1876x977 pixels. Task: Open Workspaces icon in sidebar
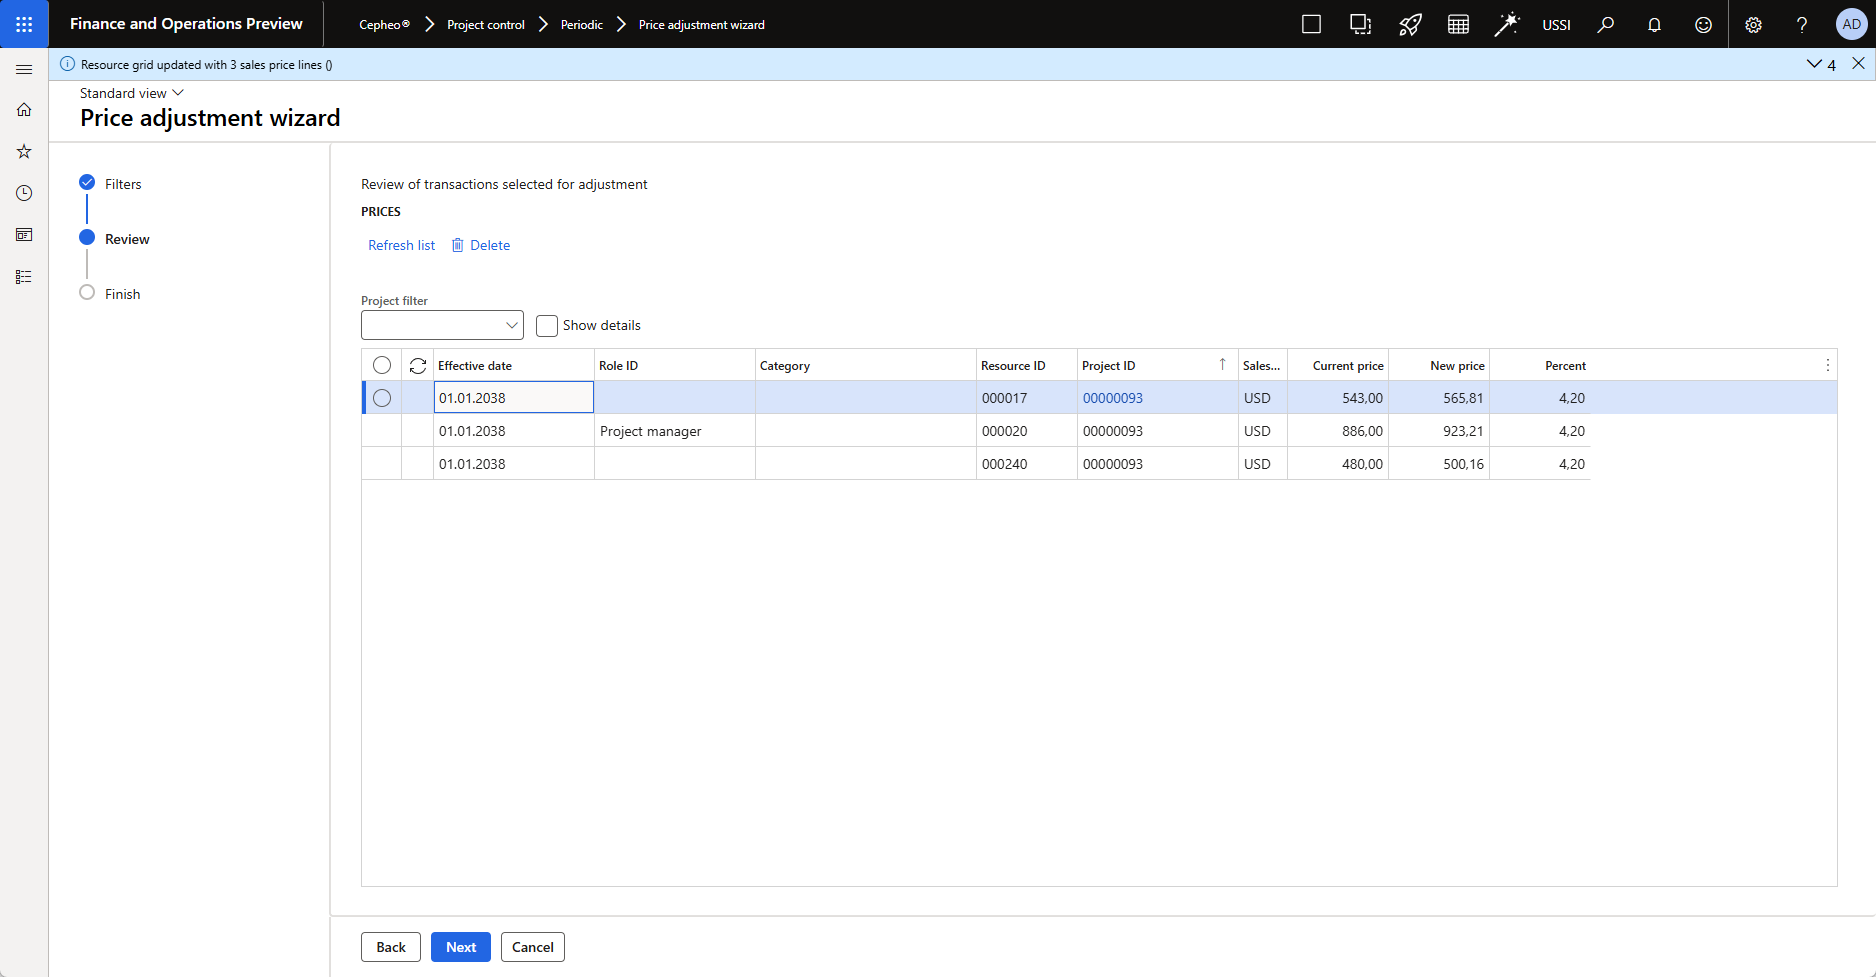click(x=24, y=235)
